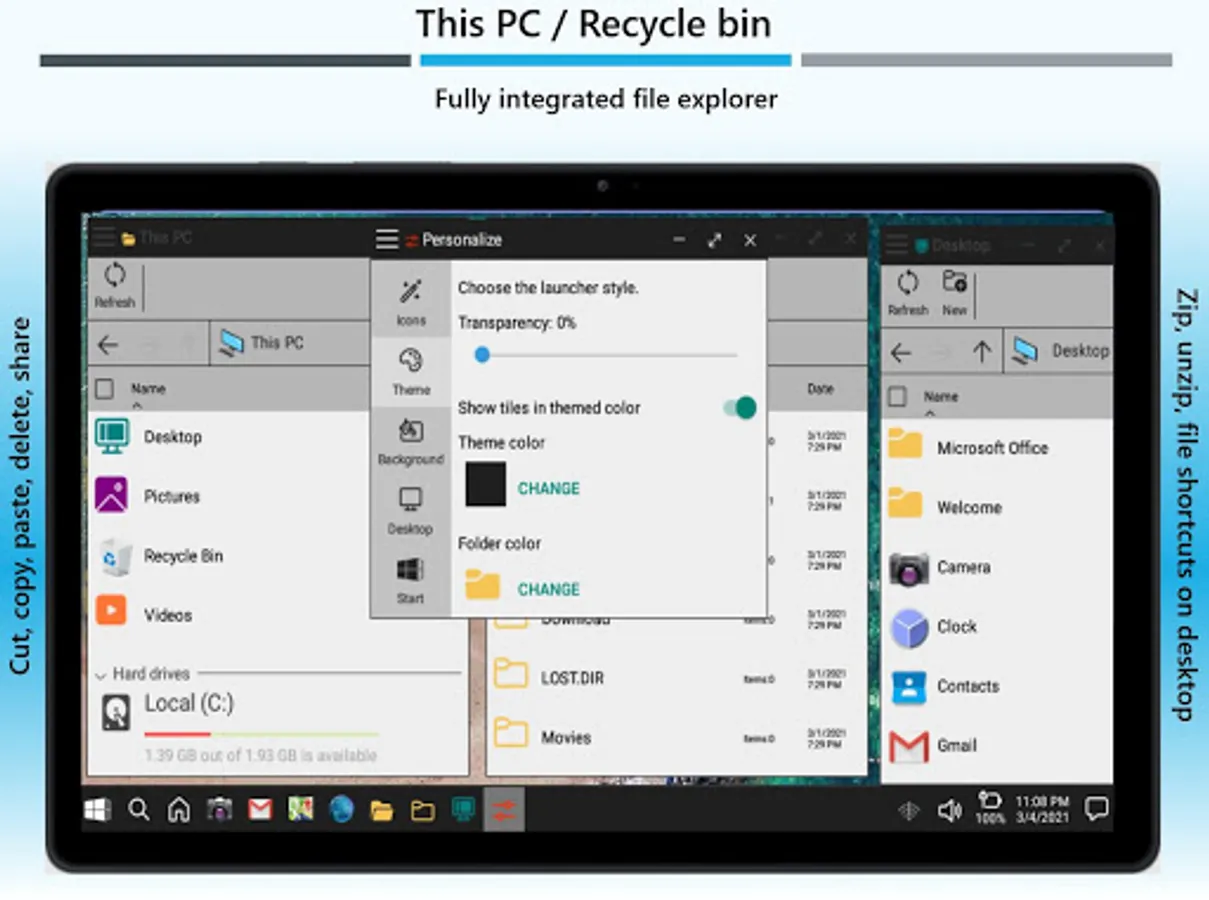The height and width of the screenshot is (900, 1209).
Task: Go back in This PC window
Action: click(108, 345)
